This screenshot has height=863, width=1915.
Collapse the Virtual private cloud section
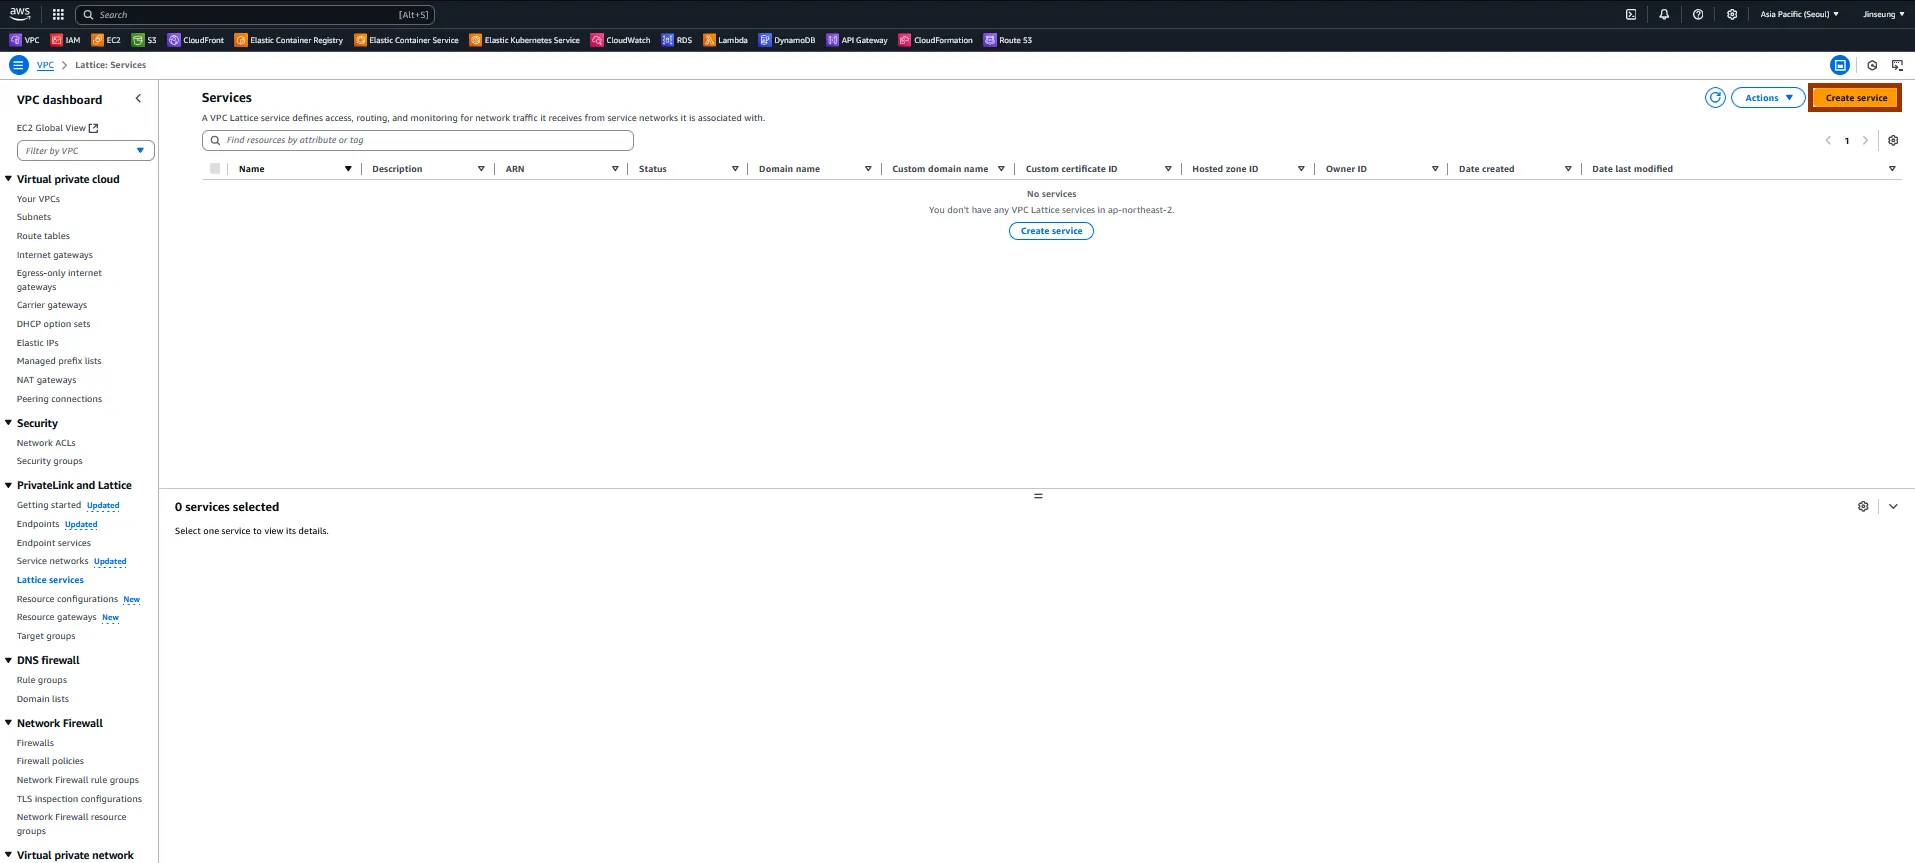tap(9, 179)
